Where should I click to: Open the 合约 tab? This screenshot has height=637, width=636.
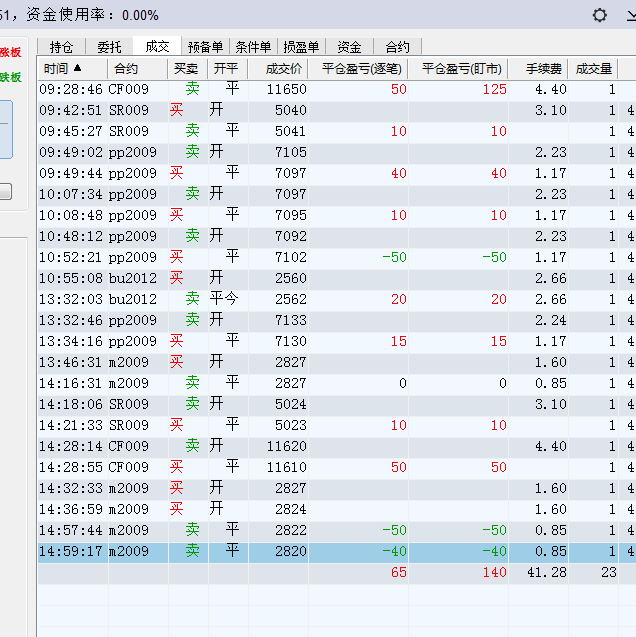coord(397,47)
